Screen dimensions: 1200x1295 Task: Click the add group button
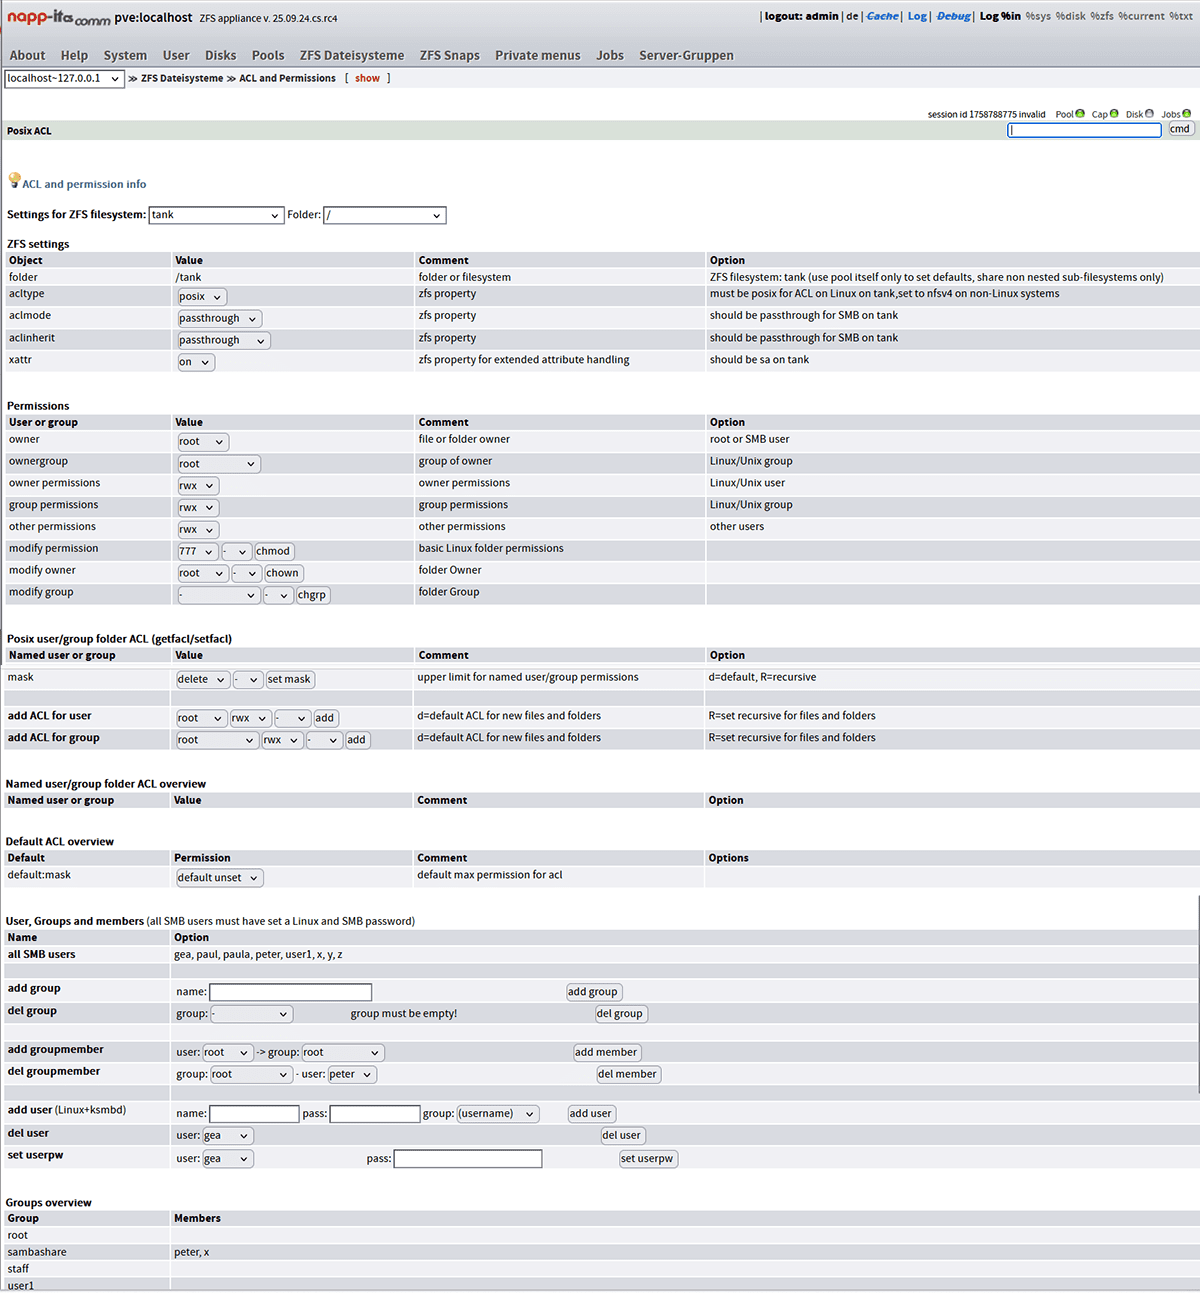(593, 993)
